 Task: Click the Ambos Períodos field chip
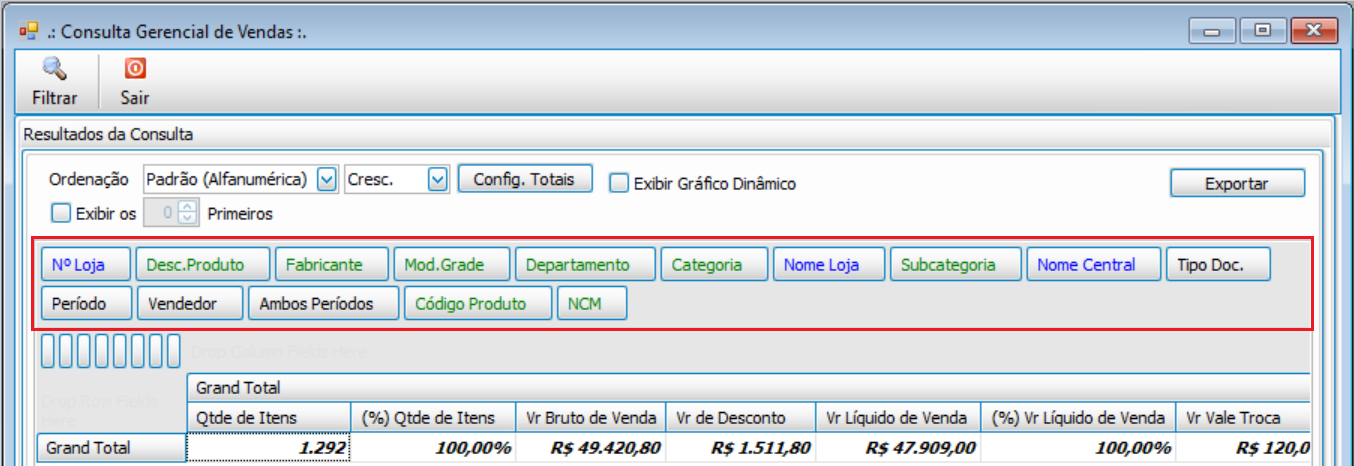pyautogui.click(x=323, y=303)
